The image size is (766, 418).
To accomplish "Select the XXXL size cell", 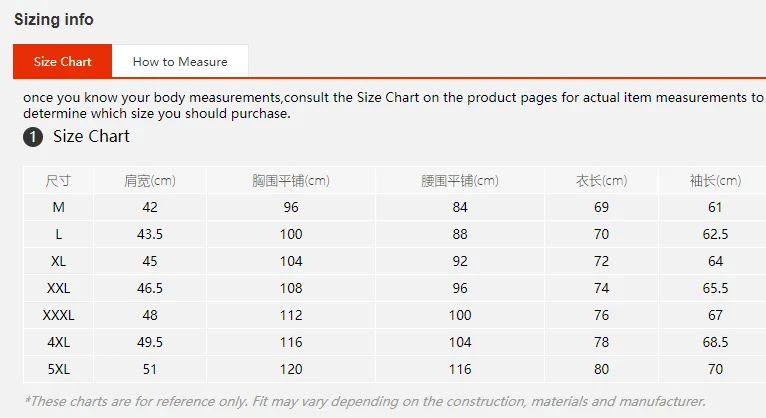I will coord(59,315).
